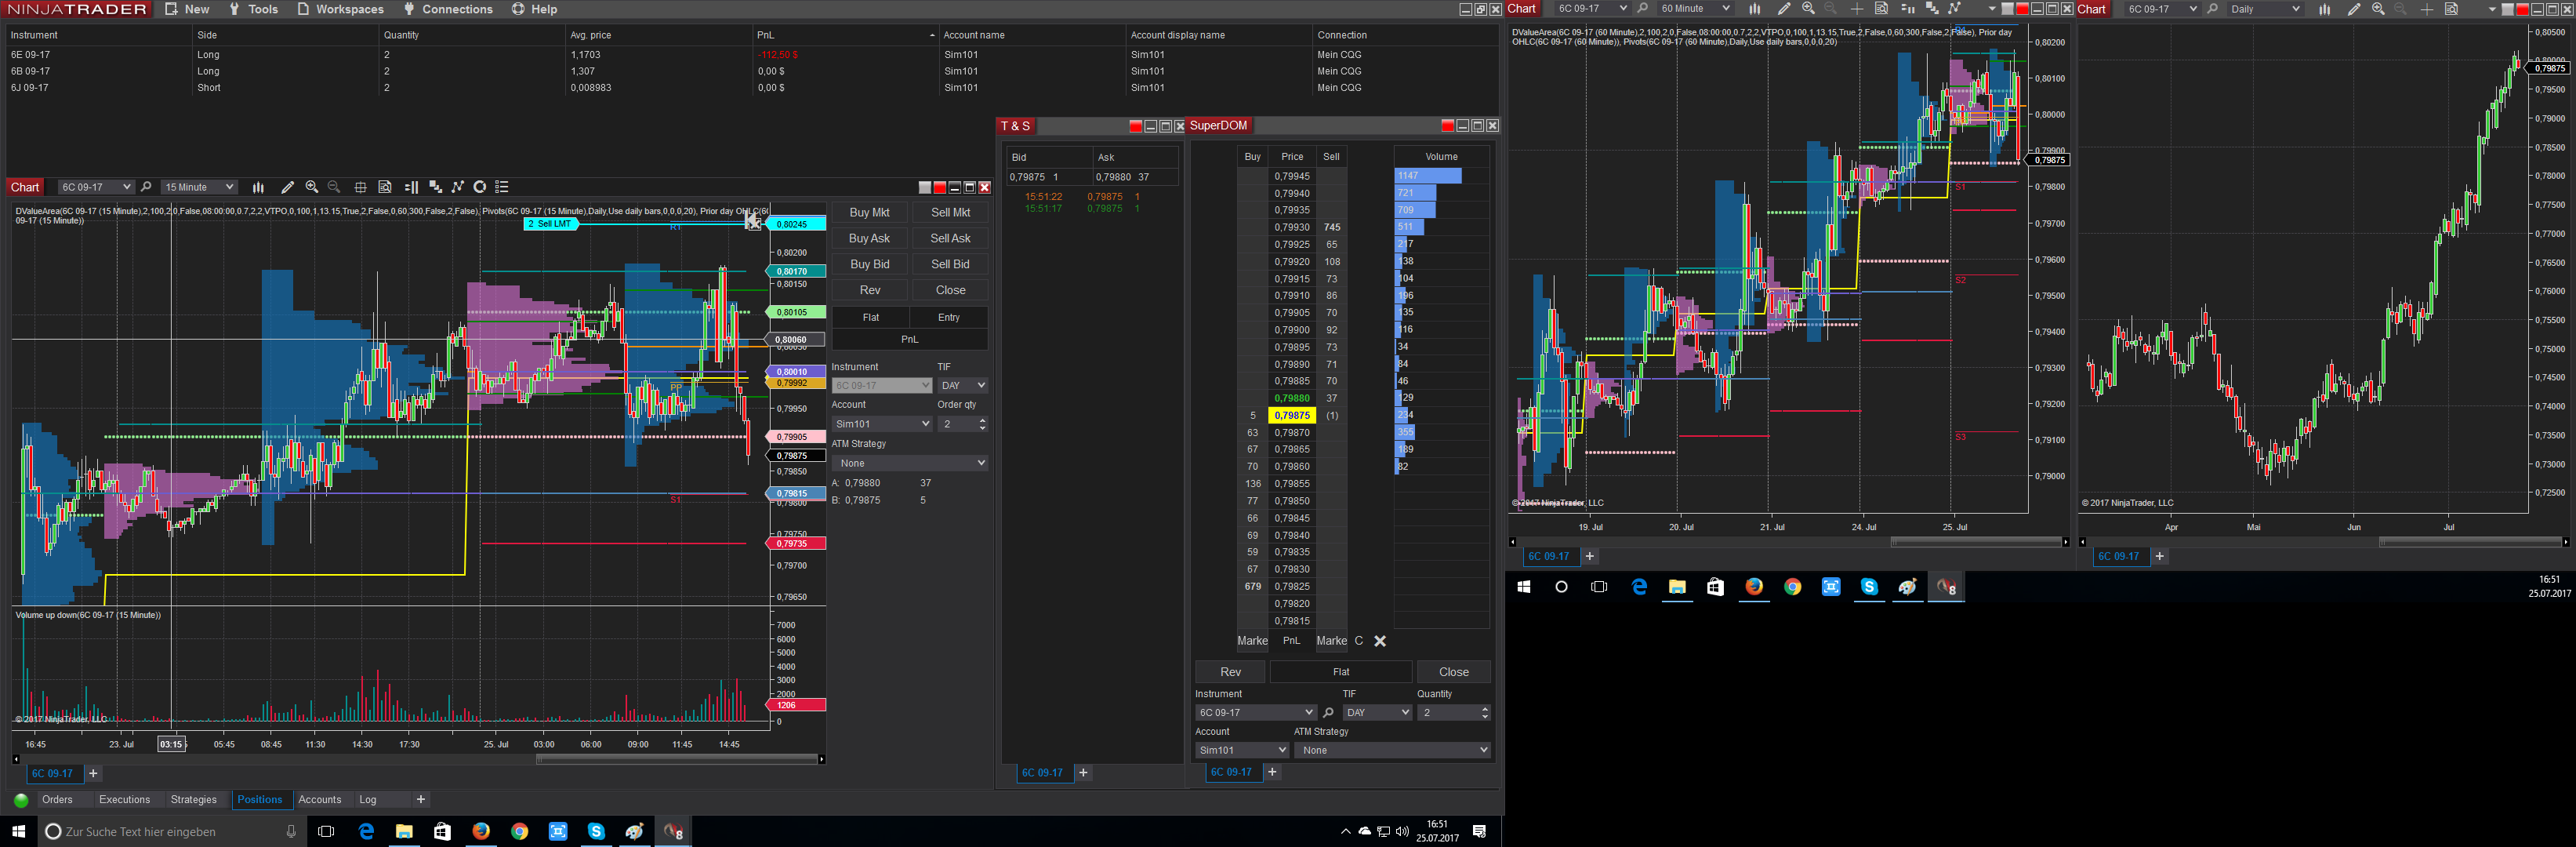Open the Daily interval dropdown

2265,9
